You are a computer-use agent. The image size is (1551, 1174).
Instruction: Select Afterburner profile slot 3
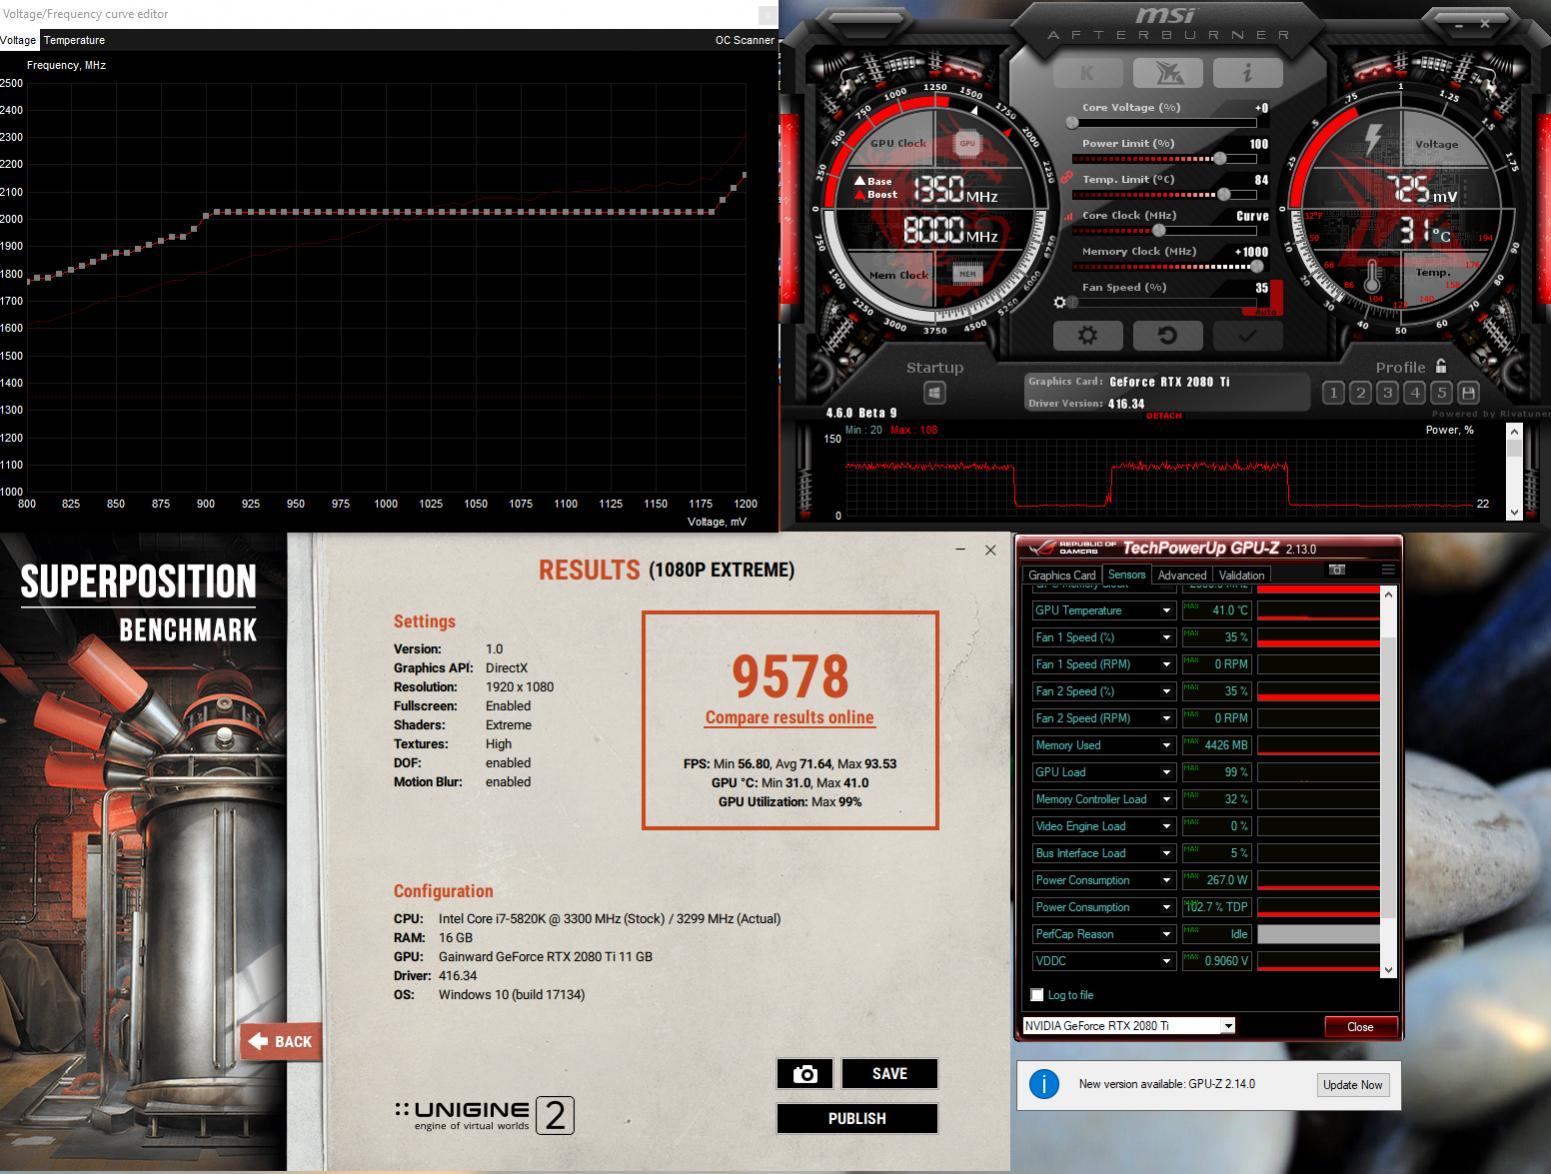point(1387,393)
